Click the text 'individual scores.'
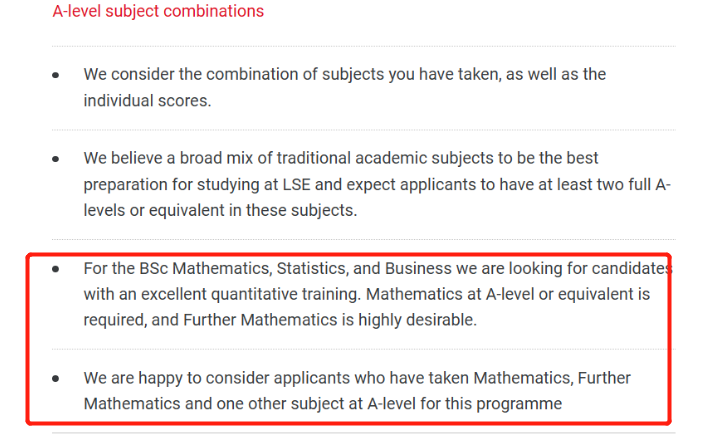The image size is (709, 442). point(147,100)
